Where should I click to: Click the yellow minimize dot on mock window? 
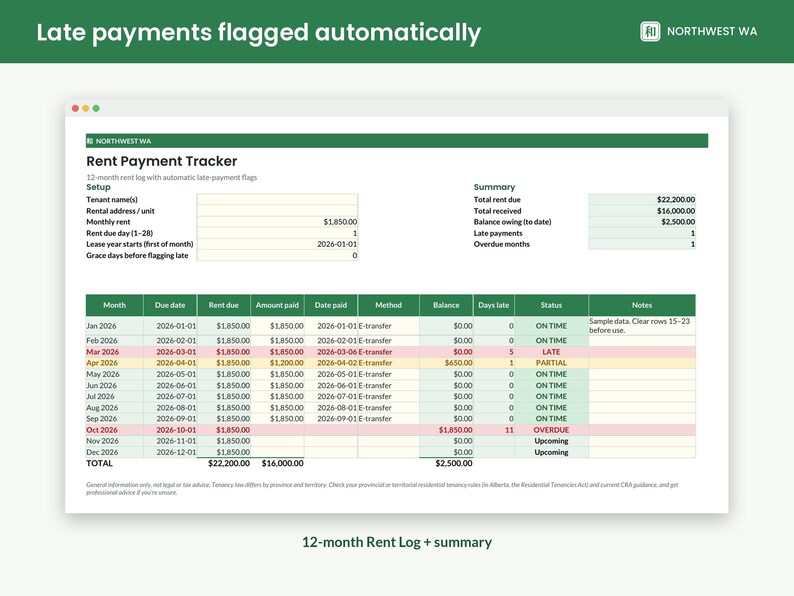coord(86,108)
